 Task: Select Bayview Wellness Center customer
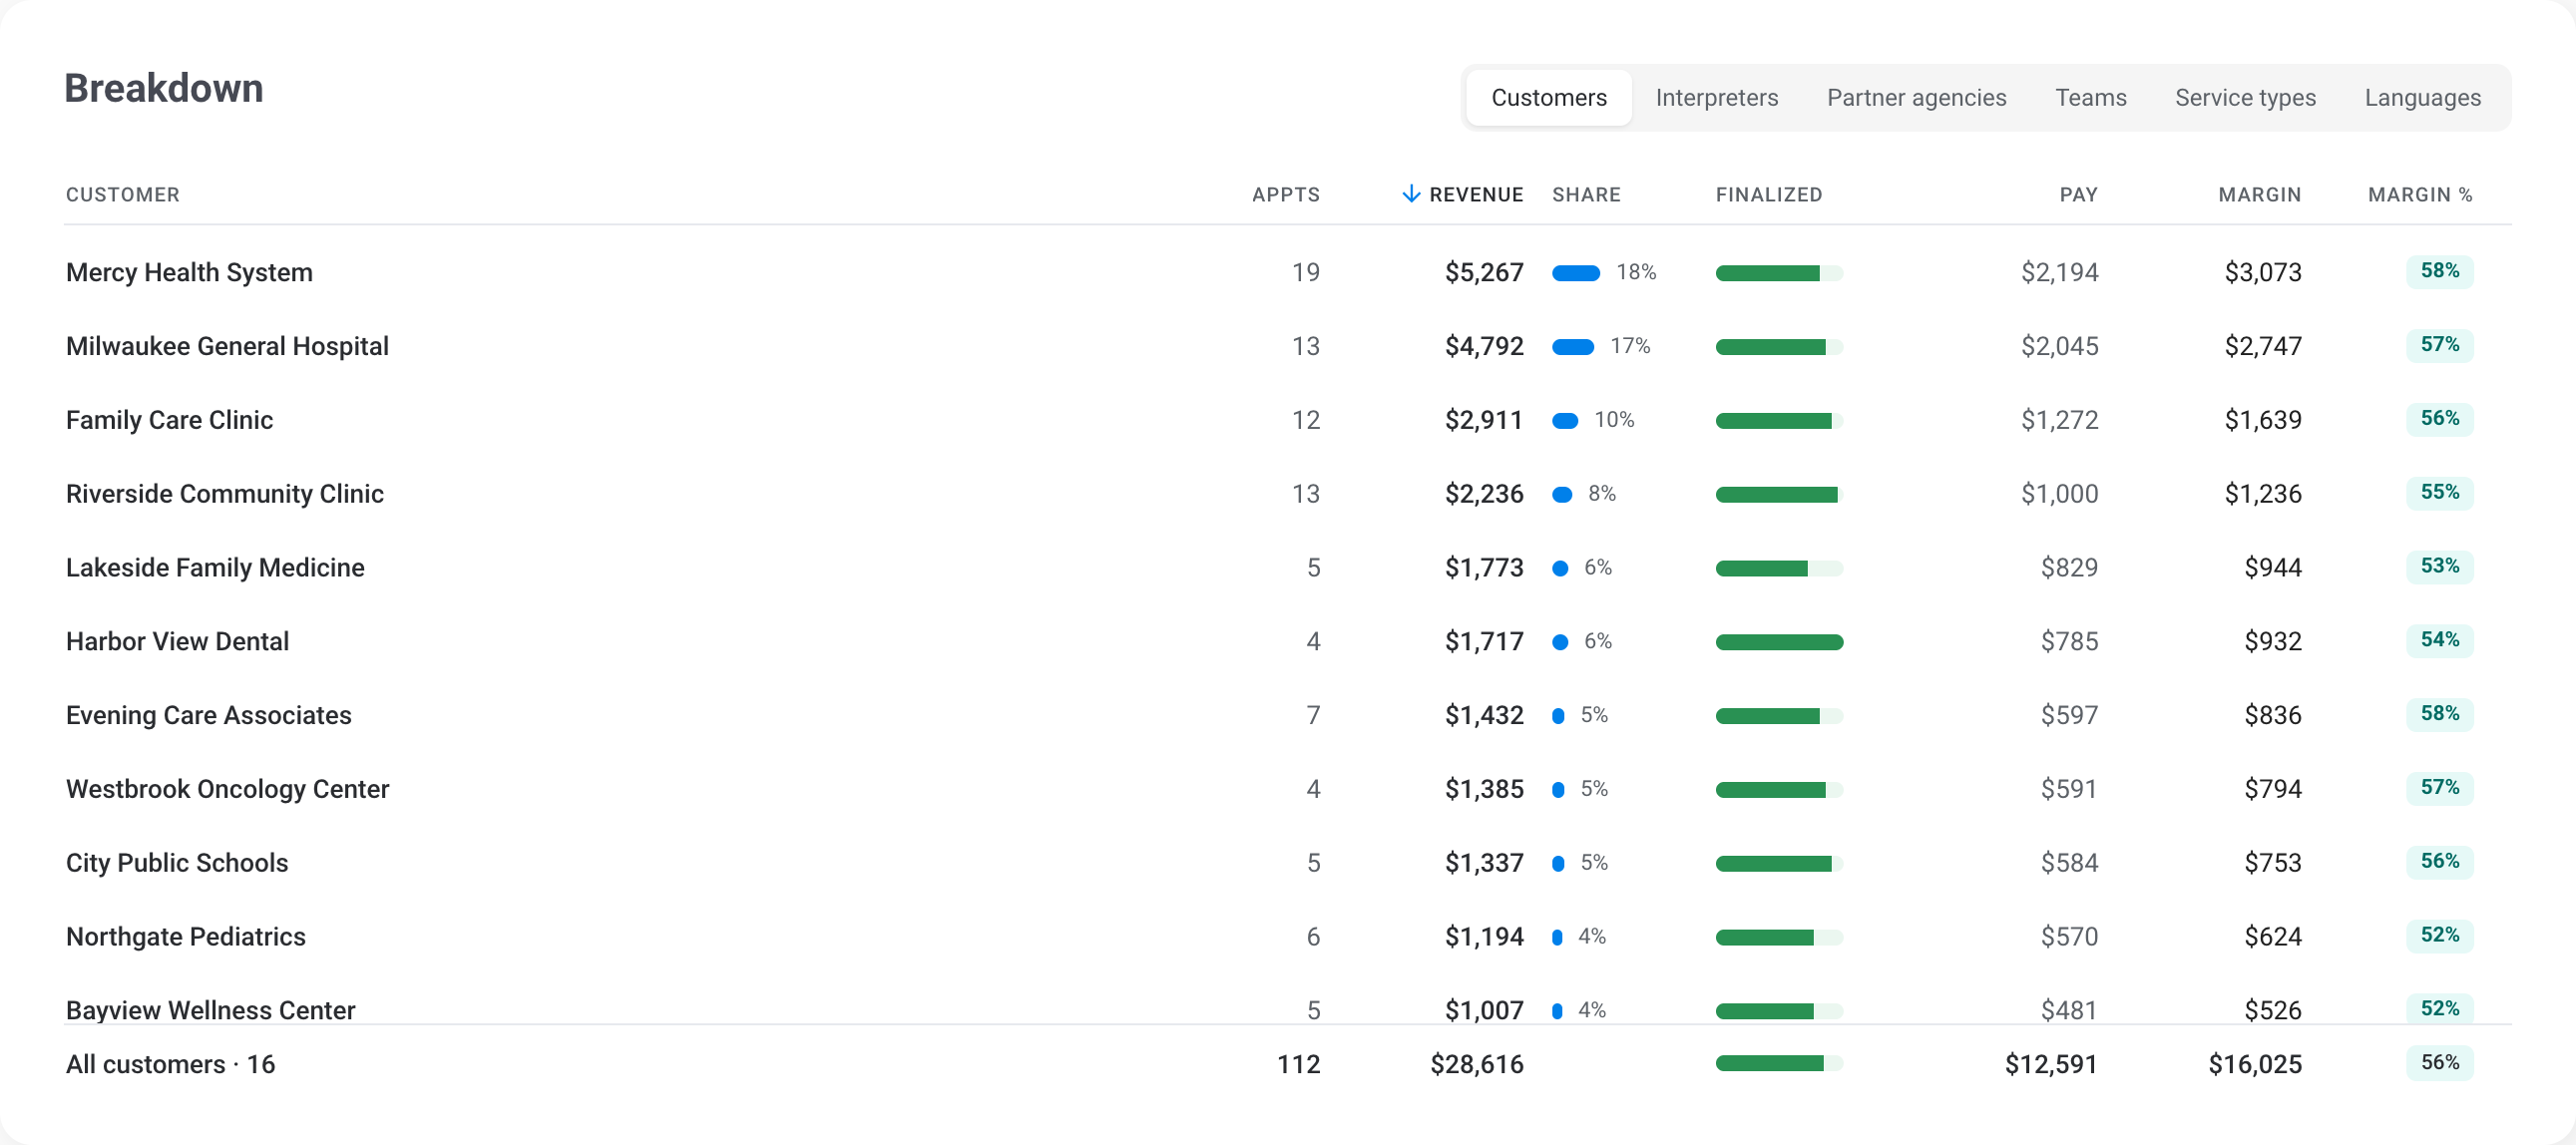point(210,1010)
